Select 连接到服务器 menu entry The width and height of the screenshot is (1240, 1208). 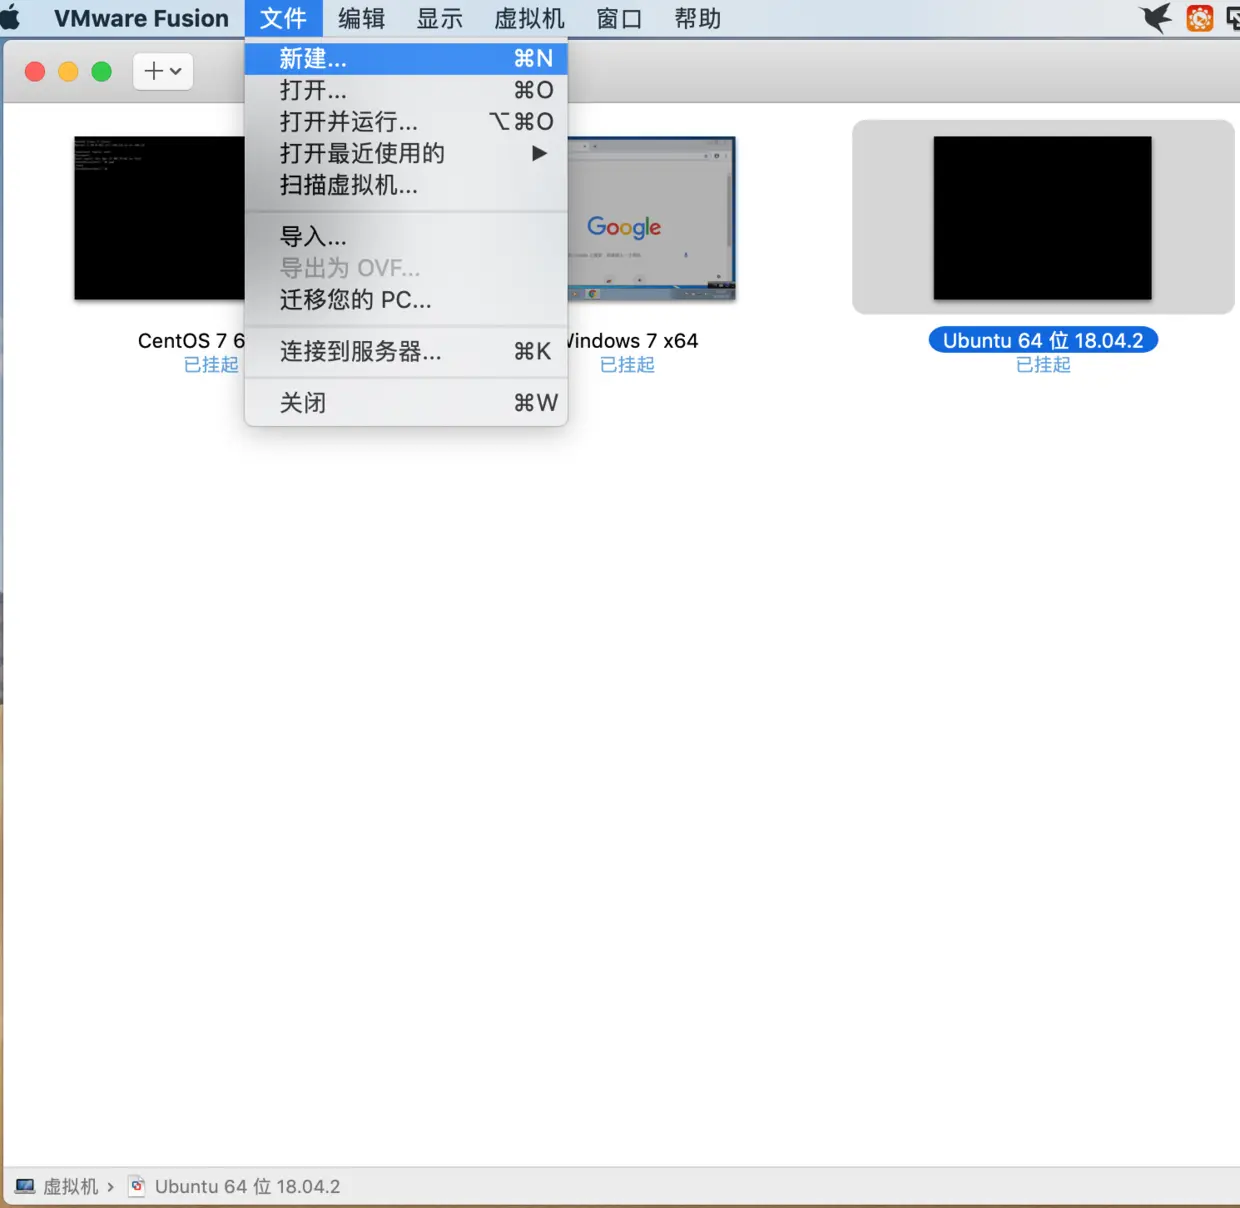click(361, 352)
